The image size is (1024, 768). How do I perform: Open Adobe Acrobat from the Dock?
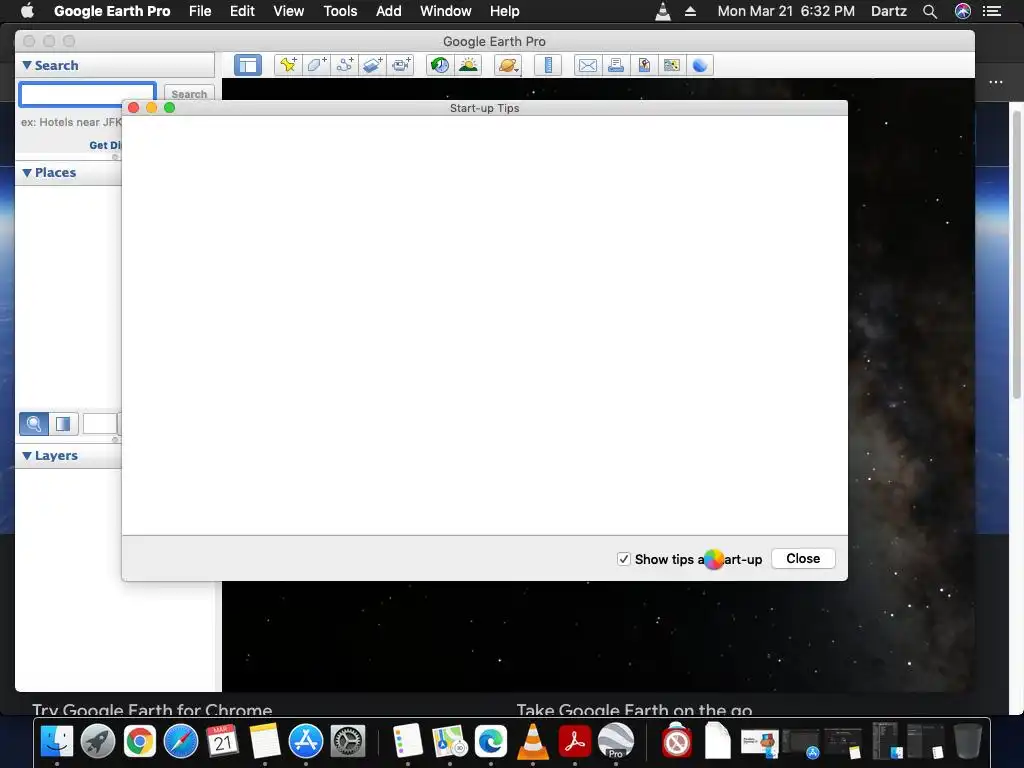(575, 741)
